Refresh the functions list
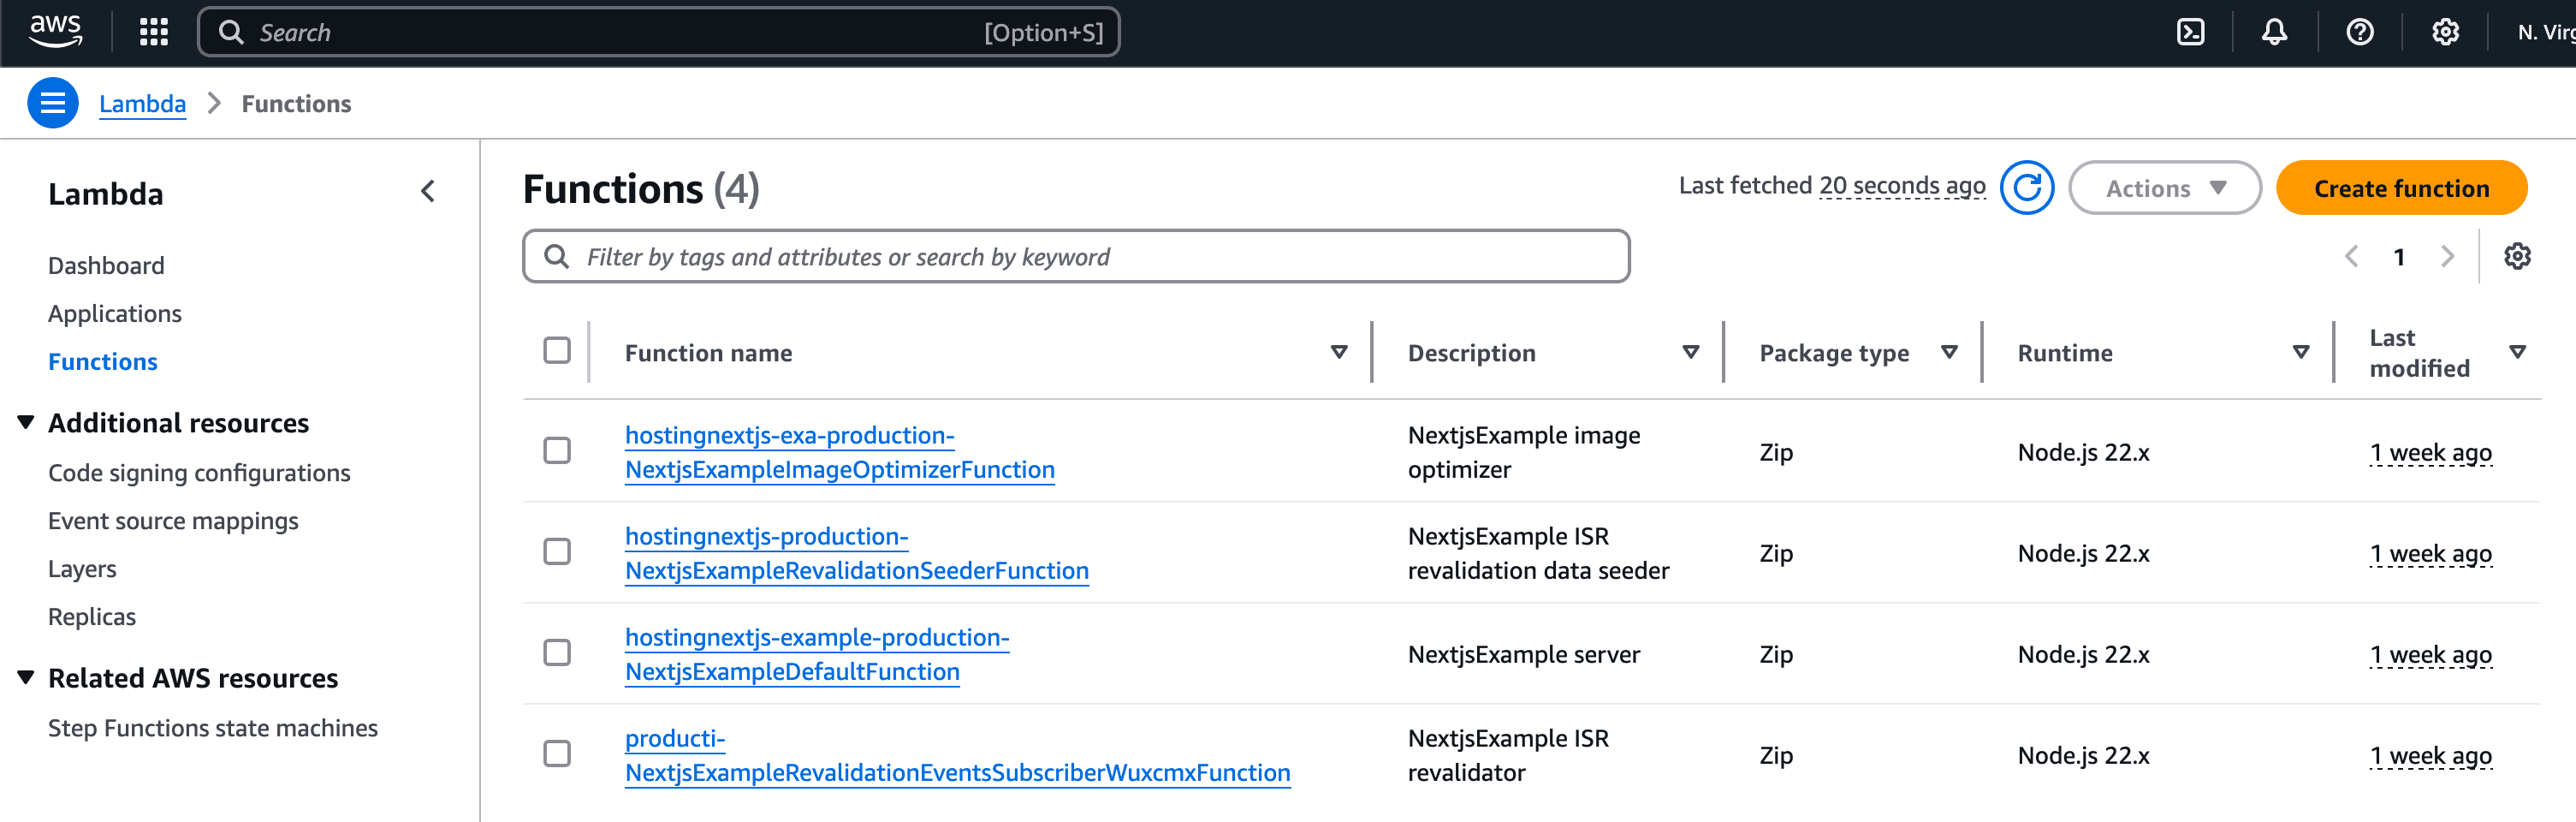 [2026, 188]
